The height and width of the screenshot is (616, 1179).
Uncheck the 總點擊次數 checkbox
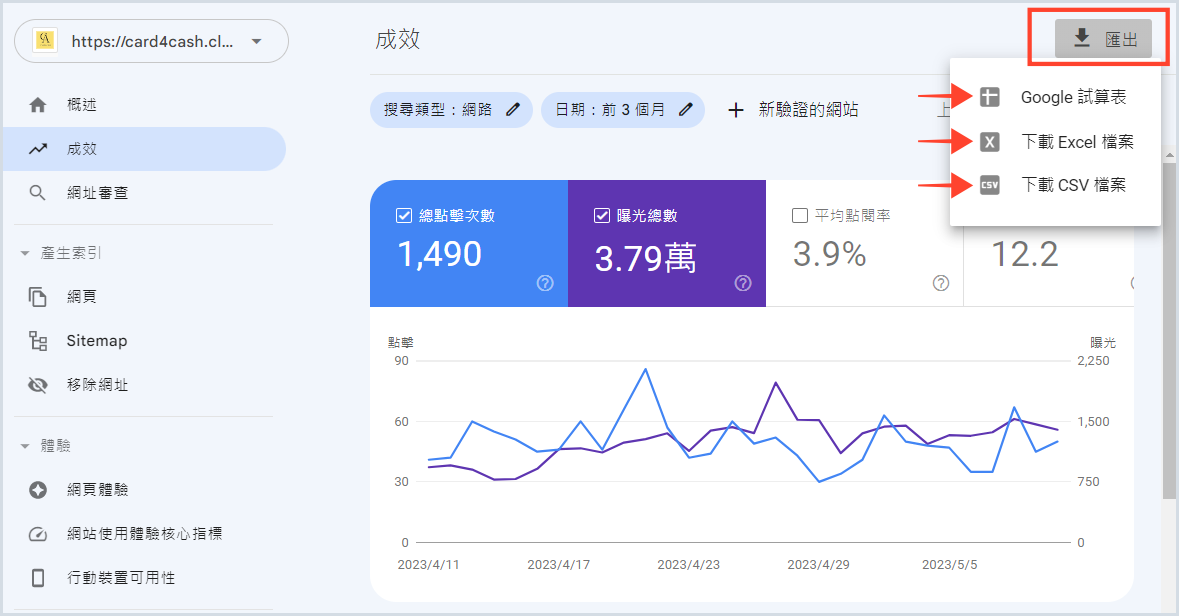[404, 215]
